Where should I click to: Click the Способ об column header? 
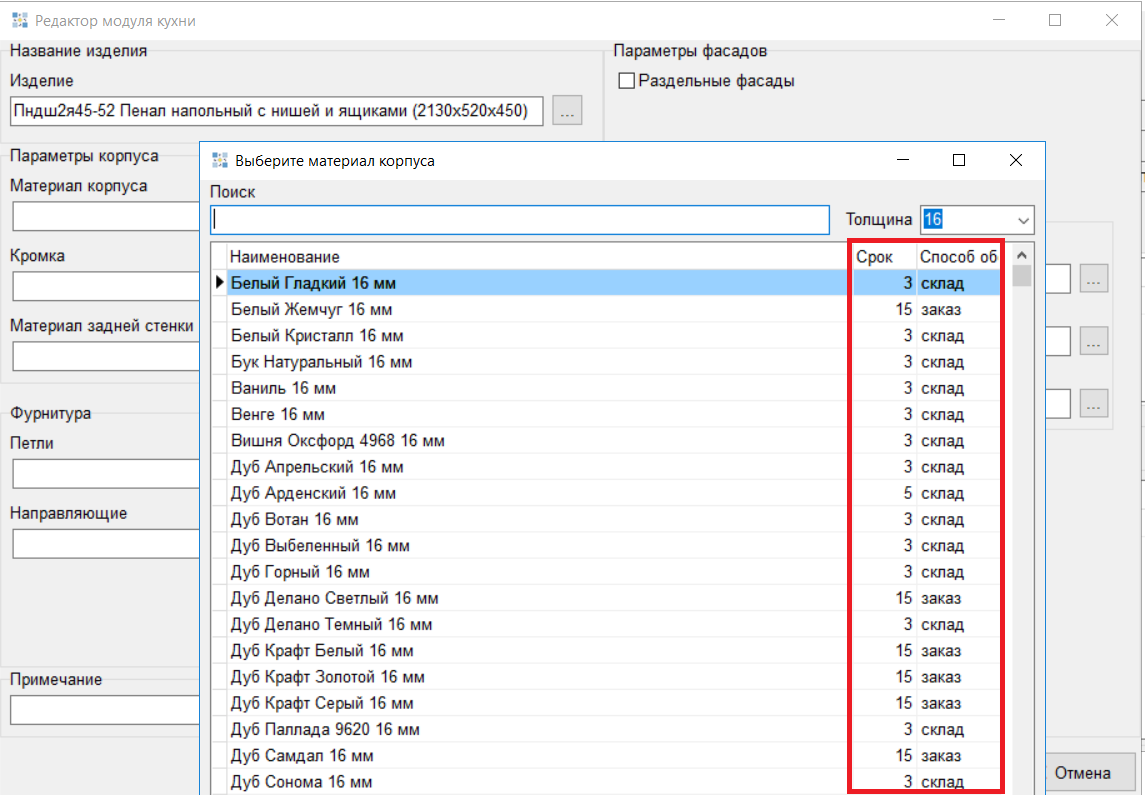958,257
